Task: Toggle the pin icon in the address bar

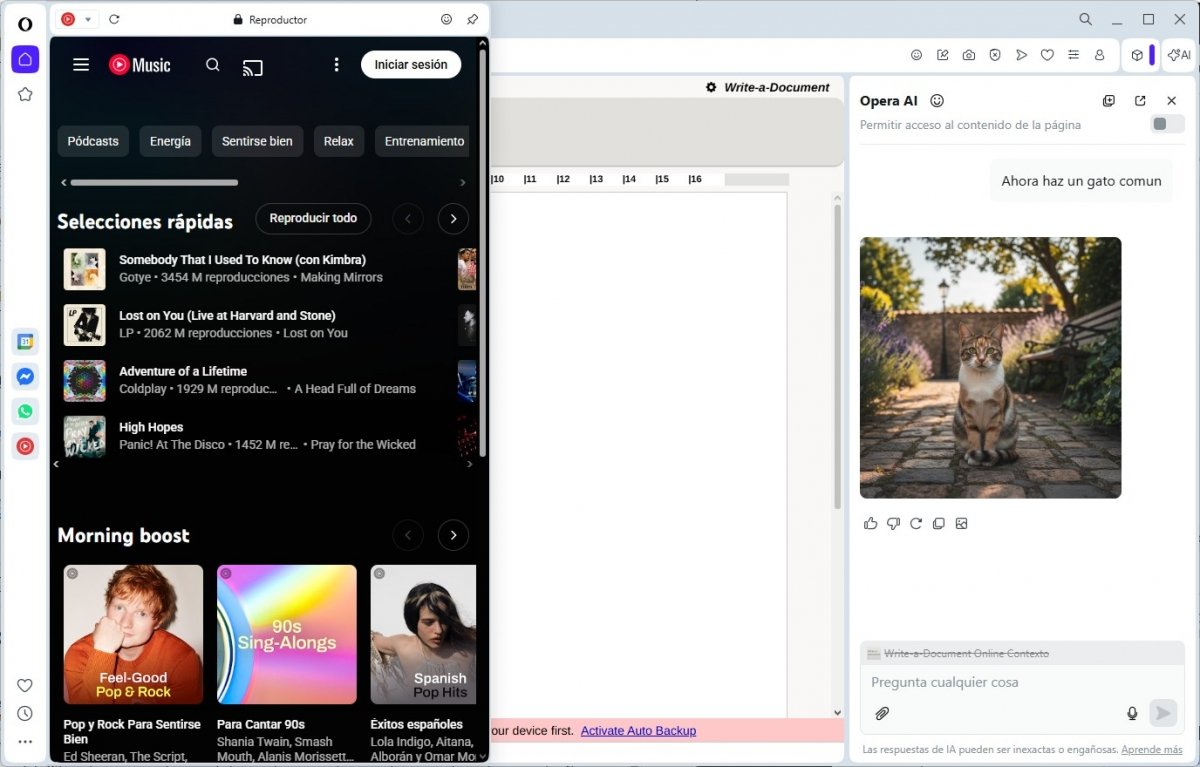Action: click(x=472, y=19)
